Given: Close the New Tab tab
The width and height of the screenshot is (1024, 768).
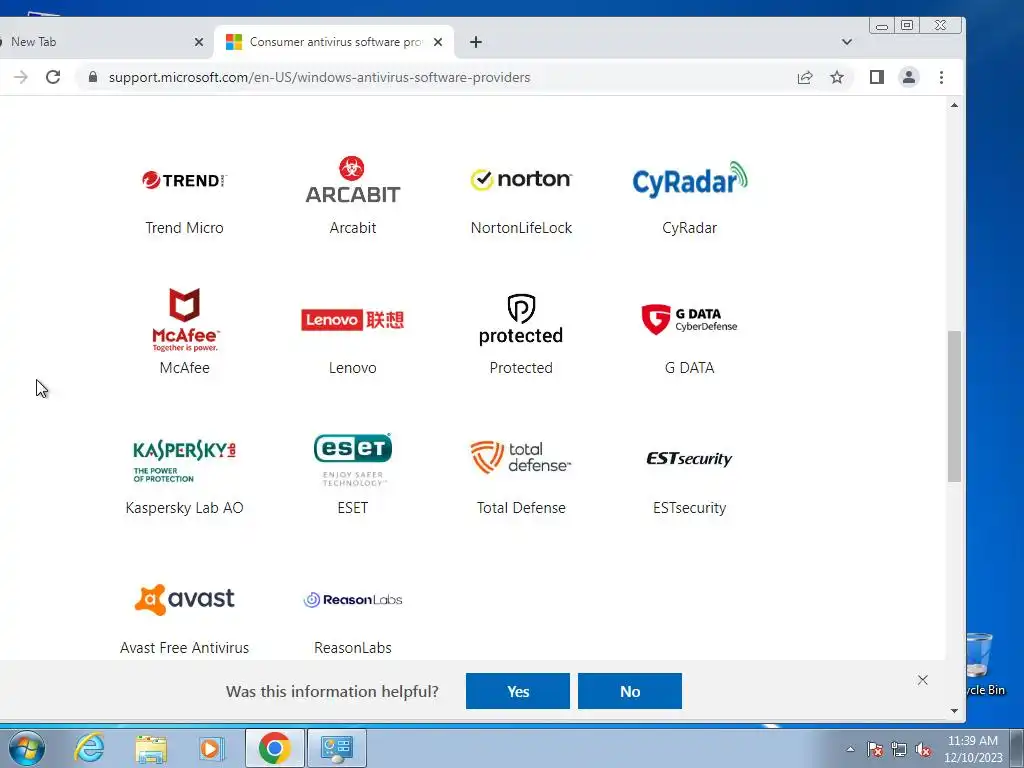Looking at the screenshot, I should coord(199,42).
